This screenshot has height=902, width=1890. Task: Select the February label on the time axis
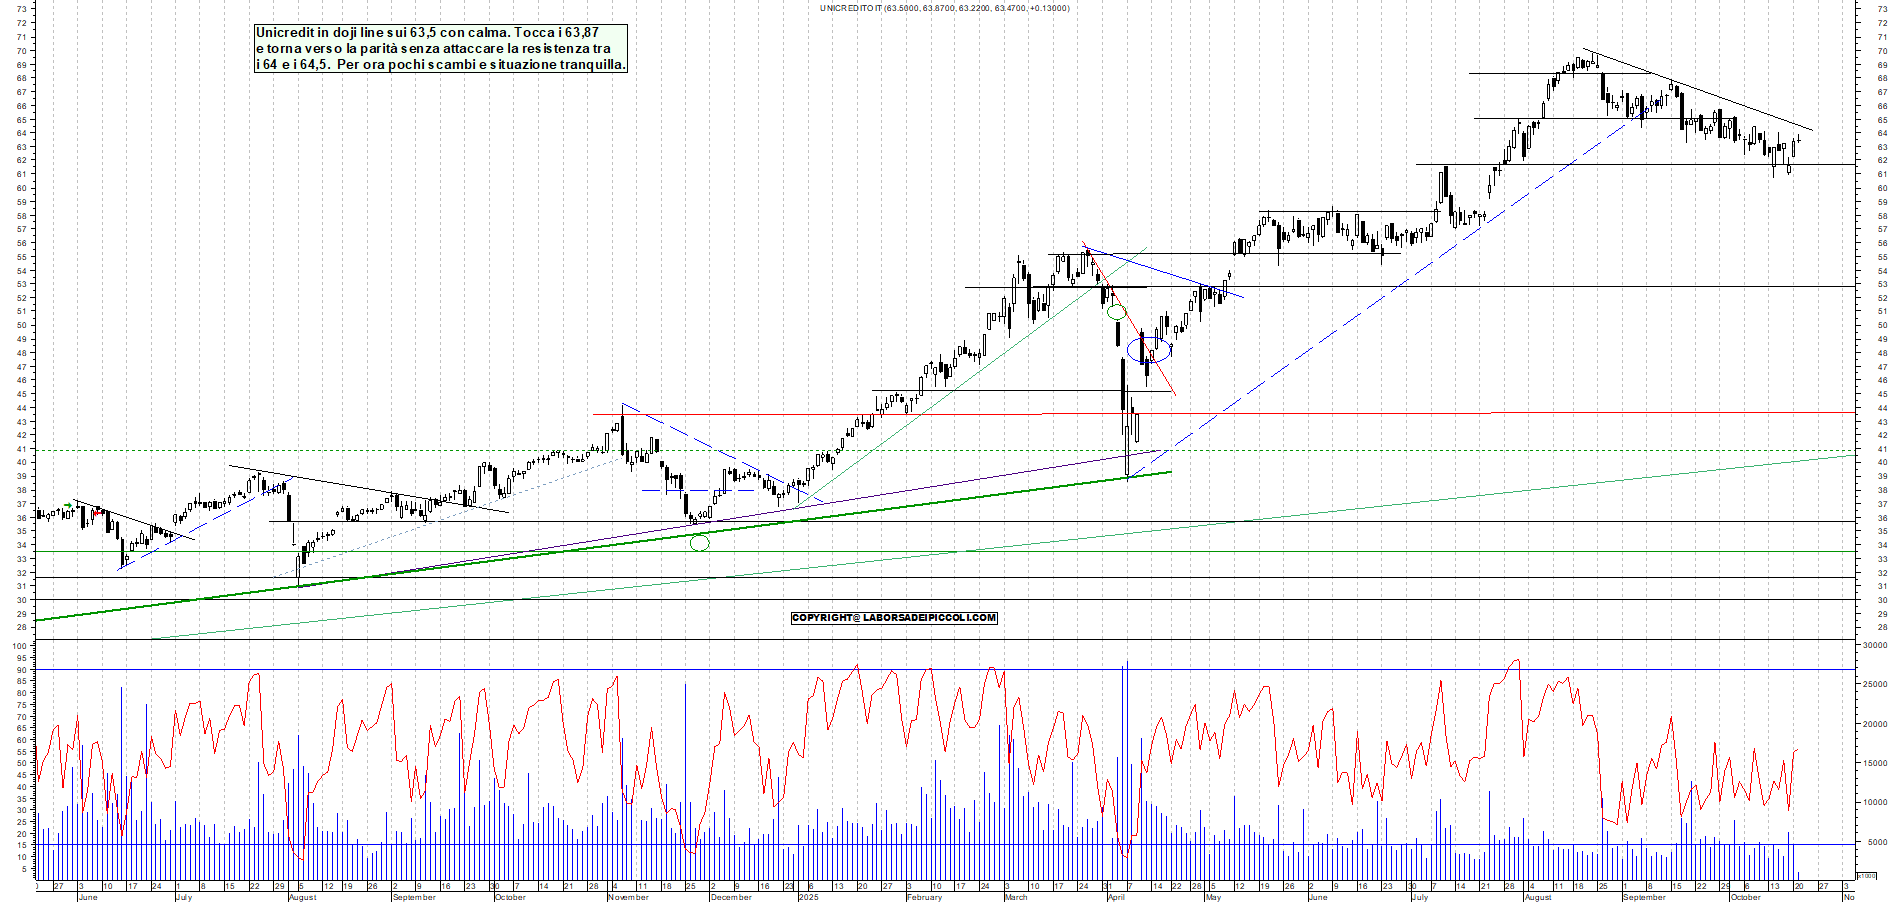click(x=924, y=897)
